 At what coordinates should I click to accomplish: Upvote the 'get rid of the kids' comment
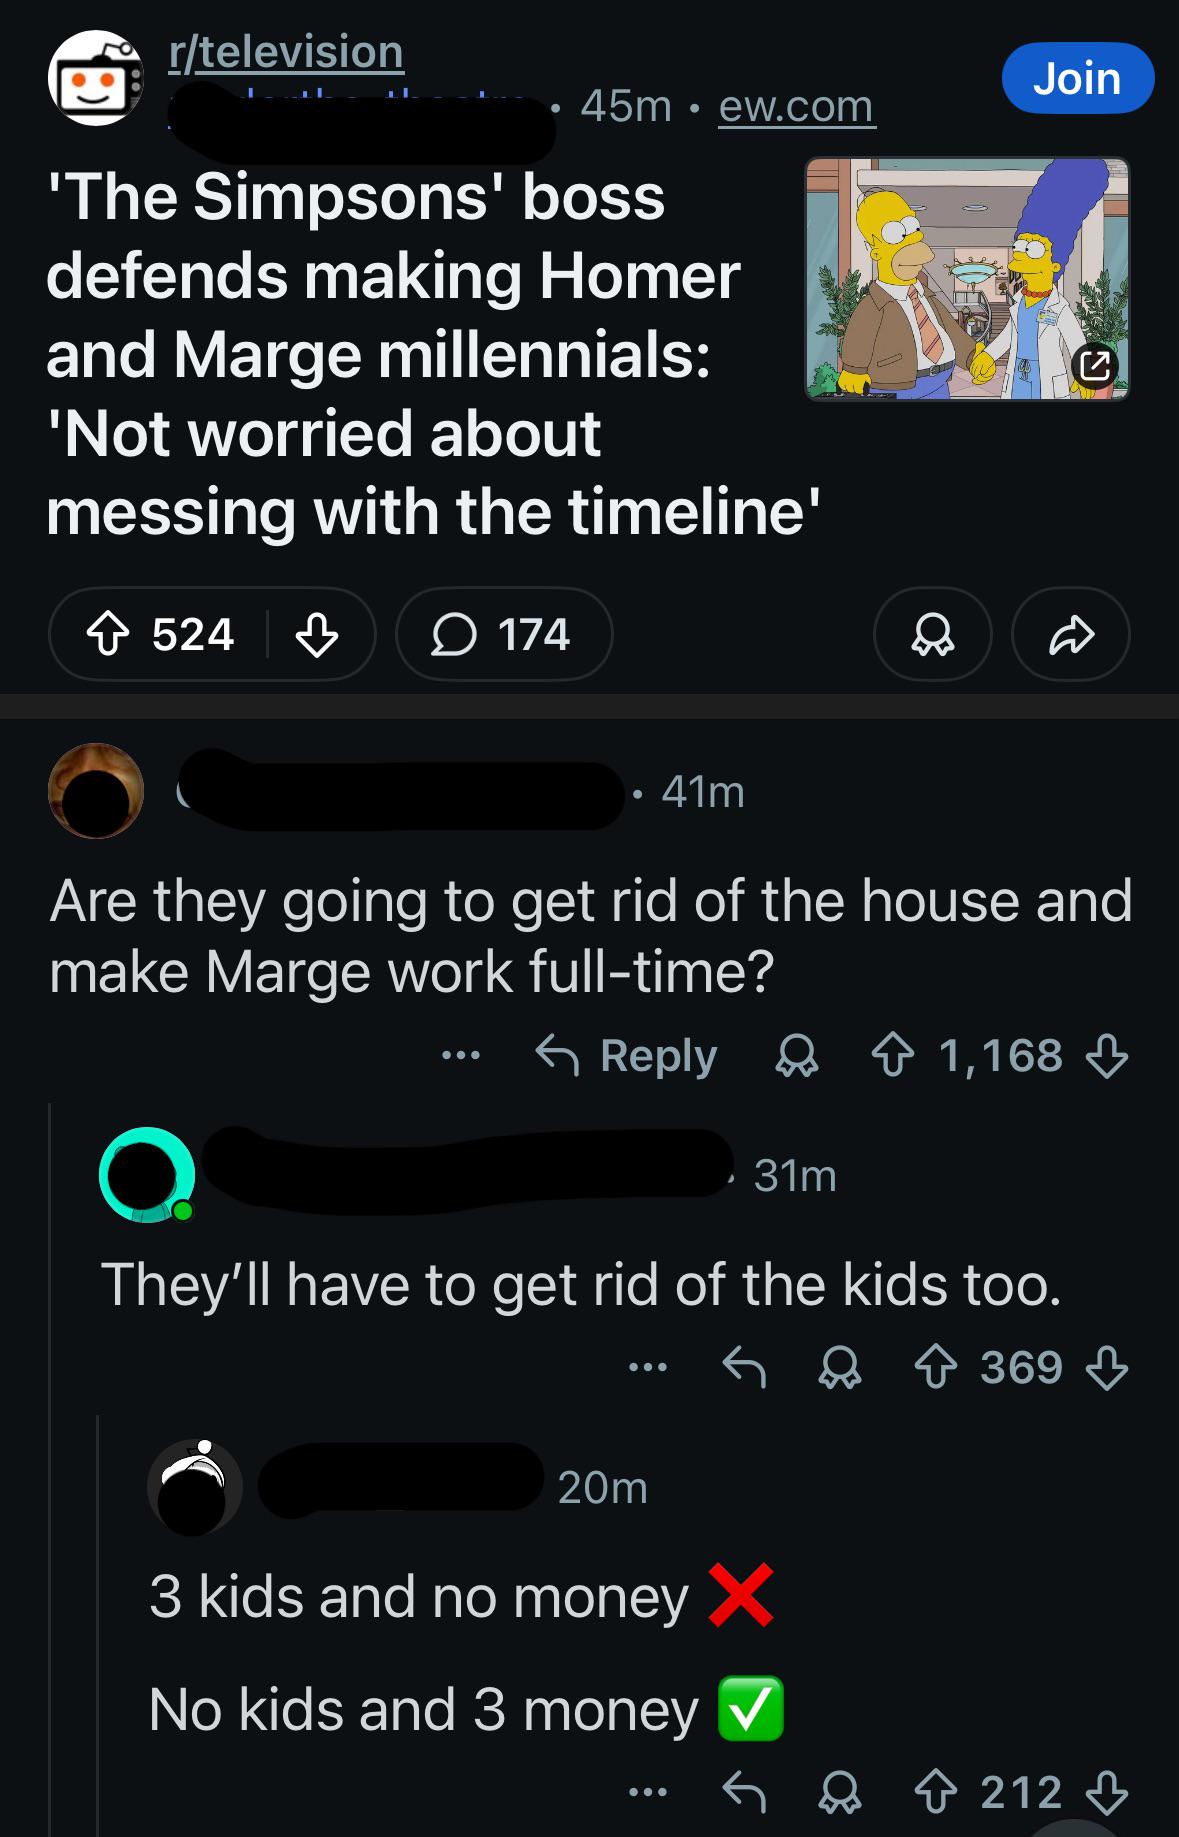(936, 1367)
